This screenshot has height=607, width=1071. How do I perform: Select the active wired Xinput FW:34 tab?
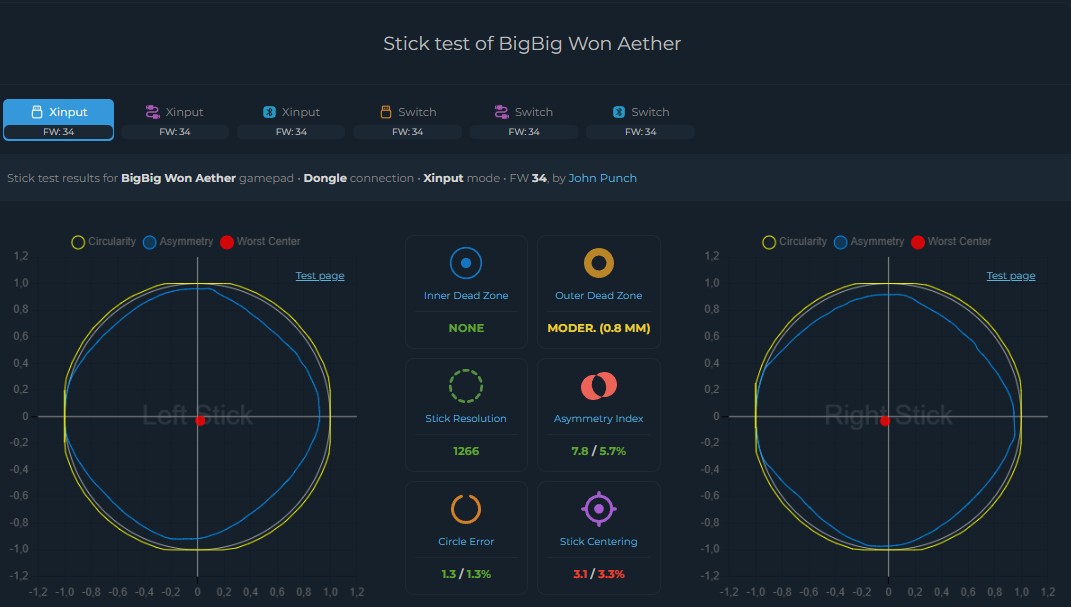(59, 119)
